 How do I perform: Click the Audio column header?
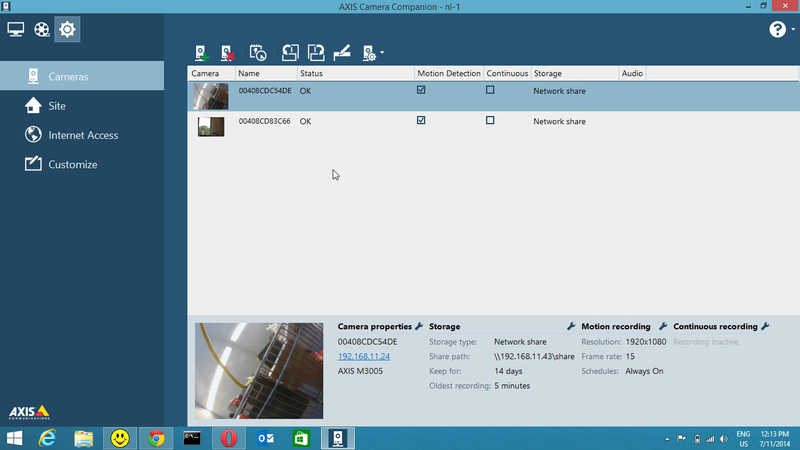[632, 73]
